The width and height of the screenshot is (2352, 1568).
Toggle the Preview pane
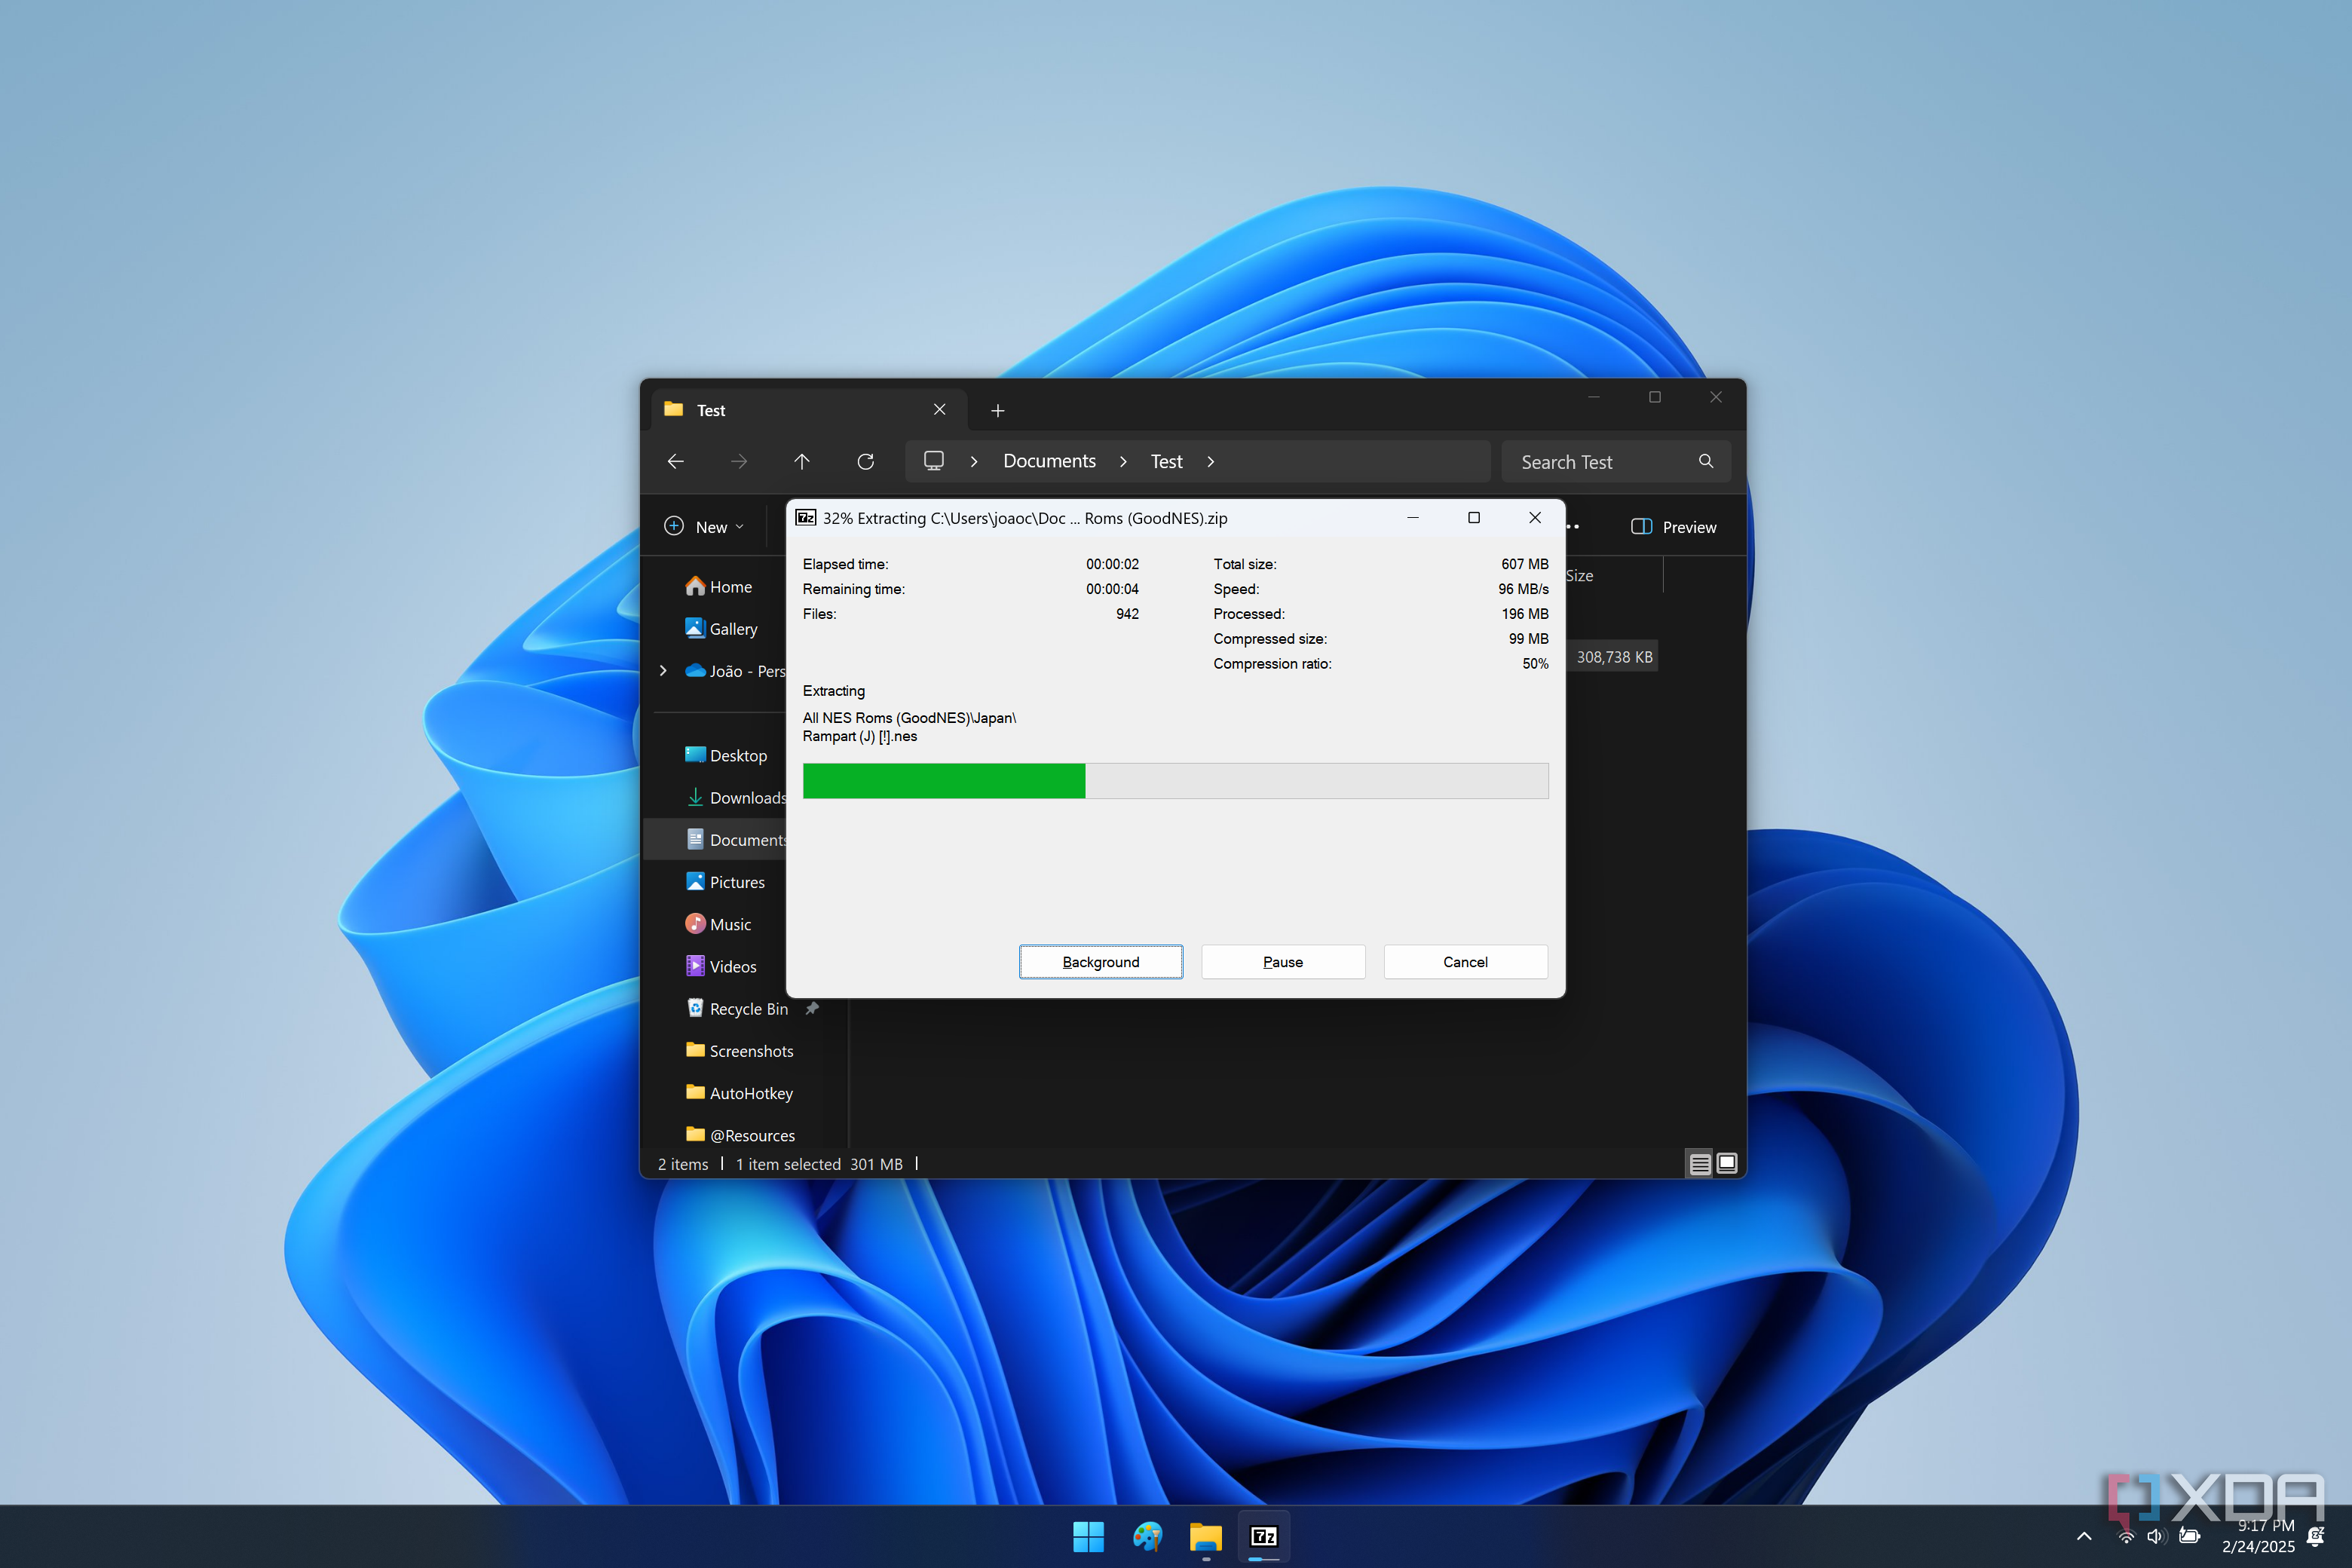pos(1673,527)
